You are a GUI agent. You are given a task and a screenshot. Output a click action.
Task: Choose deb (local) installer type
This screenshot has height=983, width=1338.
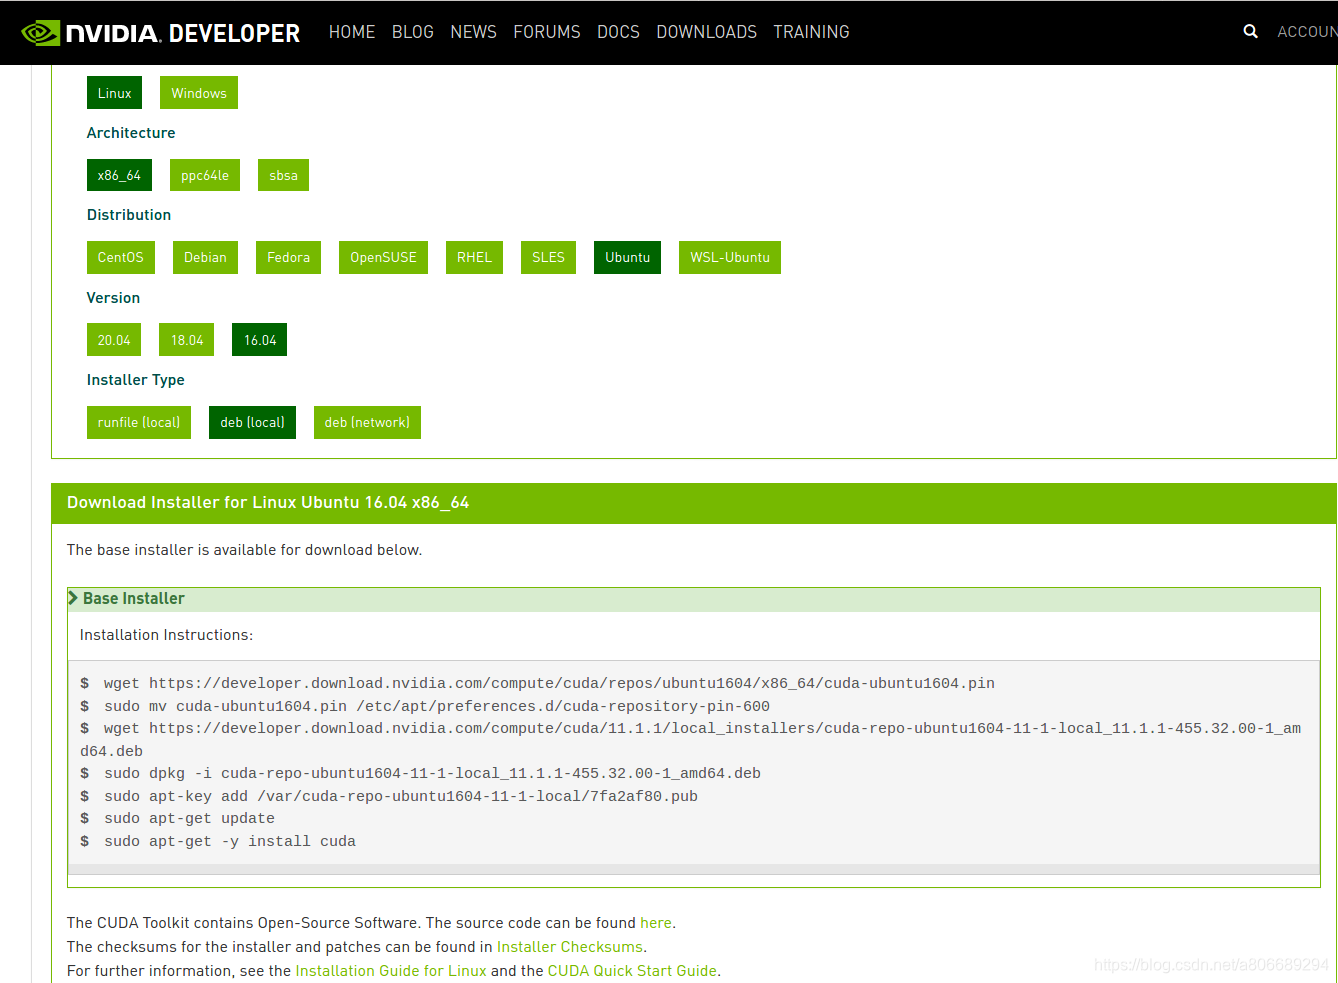(x=252, y=422)
